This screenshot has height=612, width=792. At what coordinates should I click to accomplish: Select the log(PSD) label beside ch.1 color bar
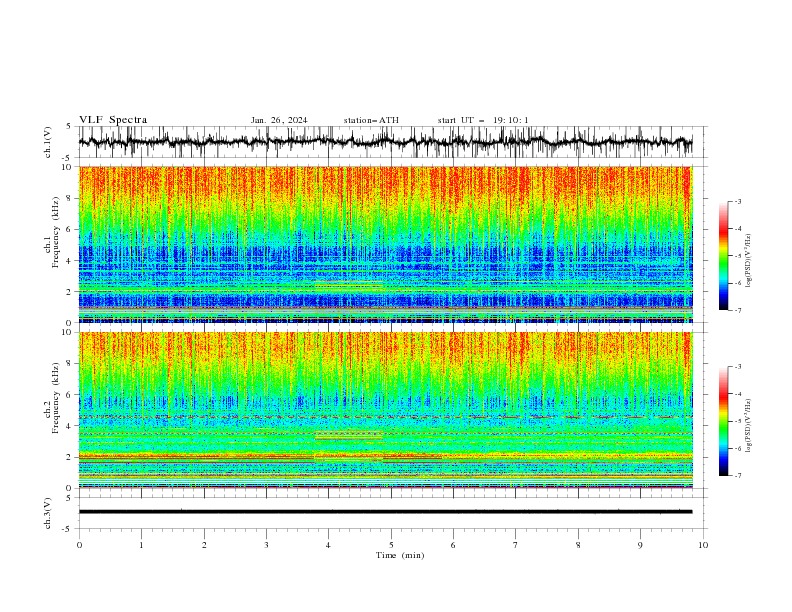point(749,261)
